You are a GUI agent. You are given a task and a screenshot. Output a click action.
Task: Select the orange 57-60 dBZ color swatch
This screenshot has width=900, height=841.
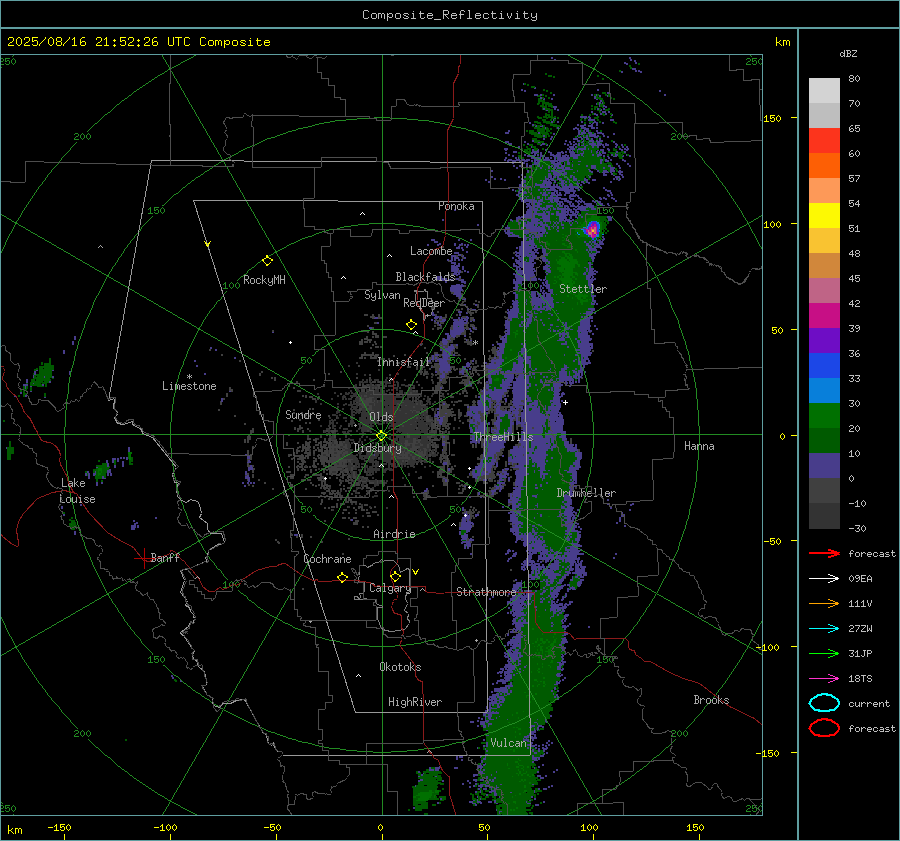[x=824, y=166]
